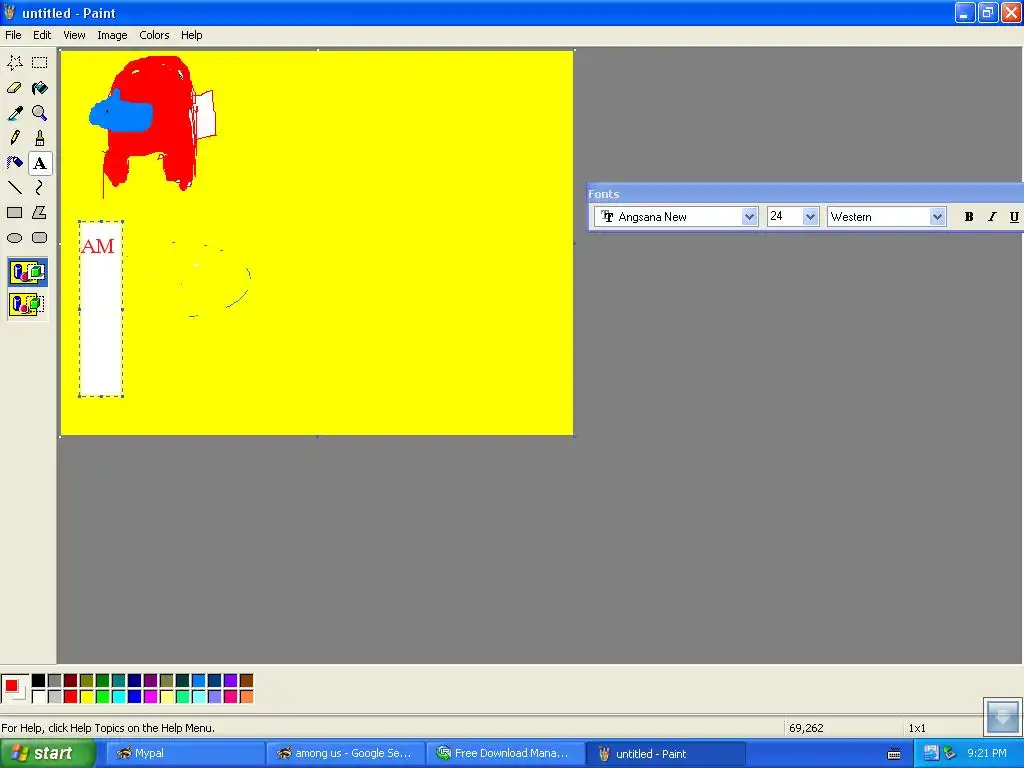Activate the Pick Color eyedropper tool
The width and height of the screenshot is (1024, 768).
(14, 113)
